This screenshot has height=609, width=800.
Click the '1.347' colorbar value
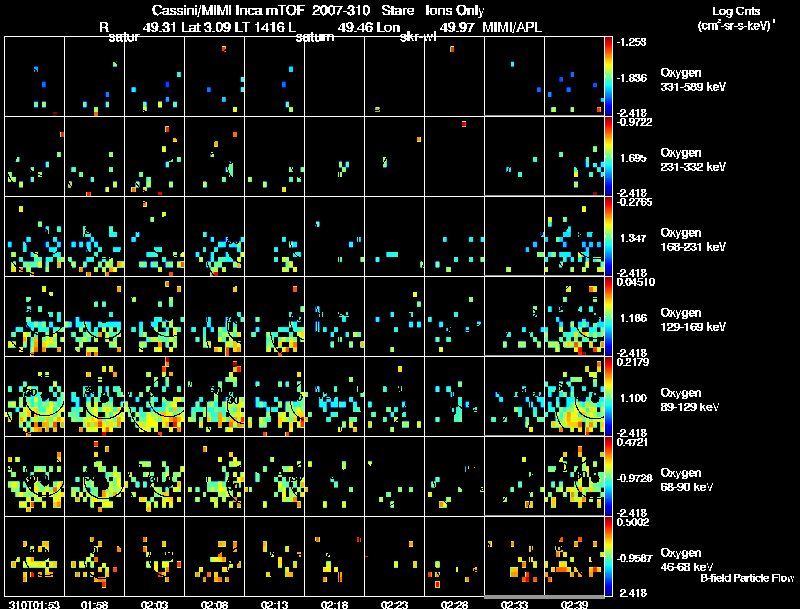pyautogui.click(x=633, y=238)
